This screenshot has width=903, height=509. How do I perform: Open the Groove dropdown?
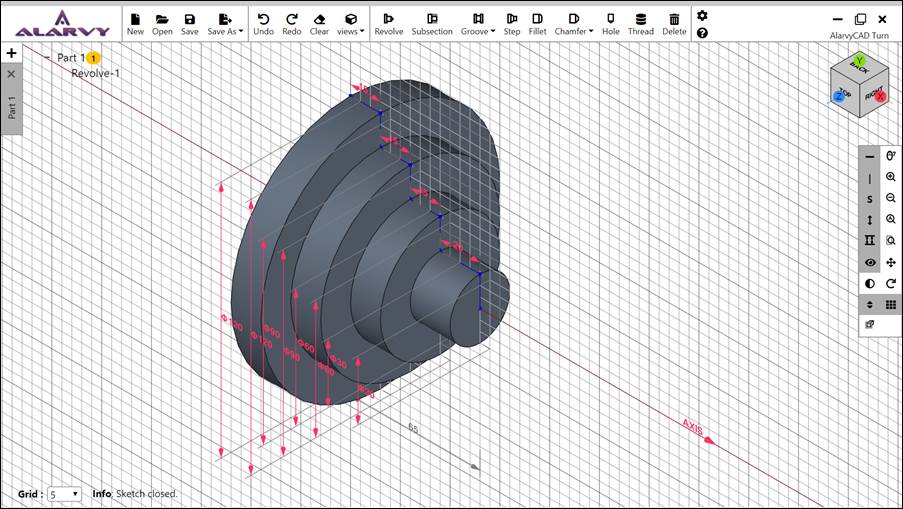point(478,24)
